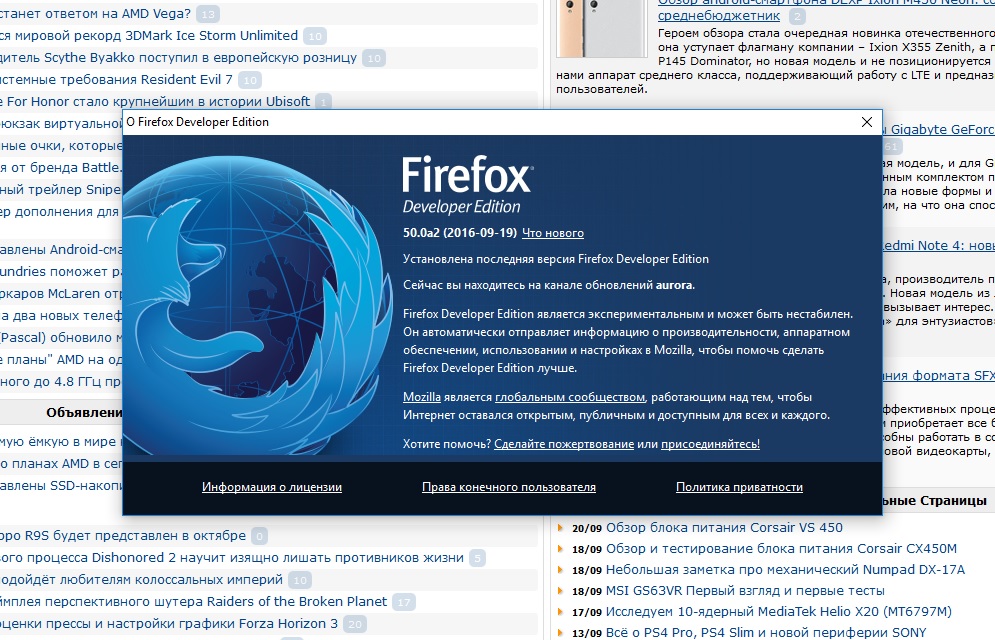Click the 'Сделайте пожертвование' donation link
Image resolution: width=995 pixels, height=640 pixels.
563,444
